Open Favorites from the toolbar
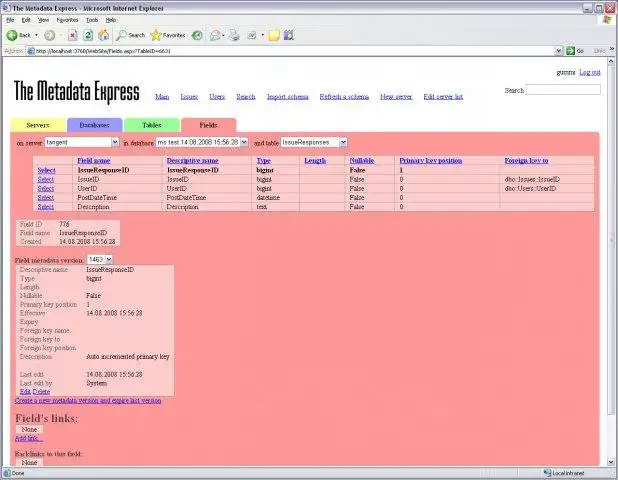 click(168, 35)
